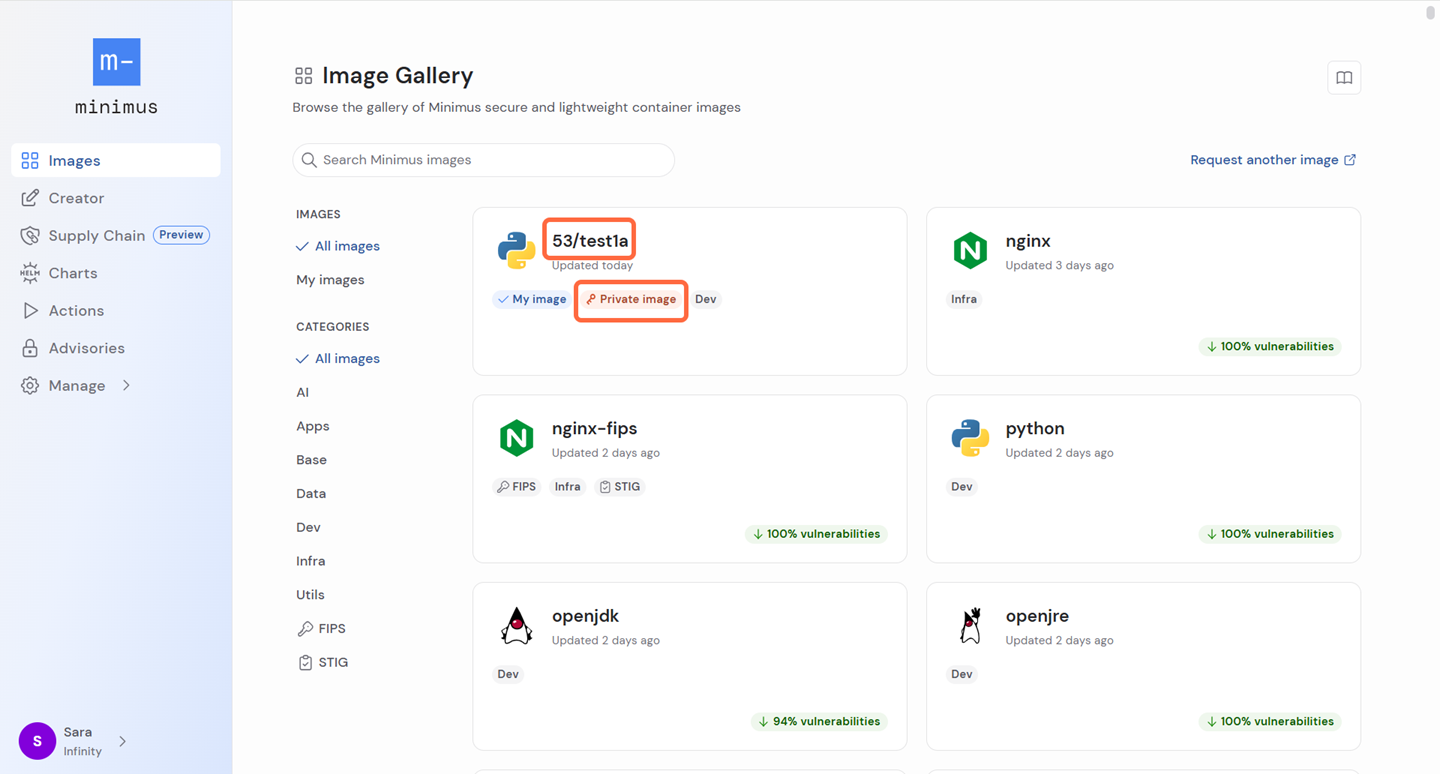1440x774 pixels.
Task: Click the Manage gear icon
Action: tap(30, 386)
